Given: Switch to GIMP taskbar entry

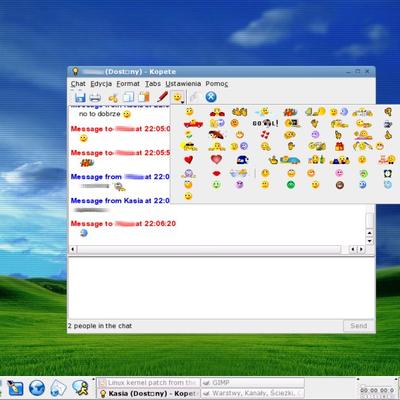Looking at the screenshot, I should click(x=253, y=383).
